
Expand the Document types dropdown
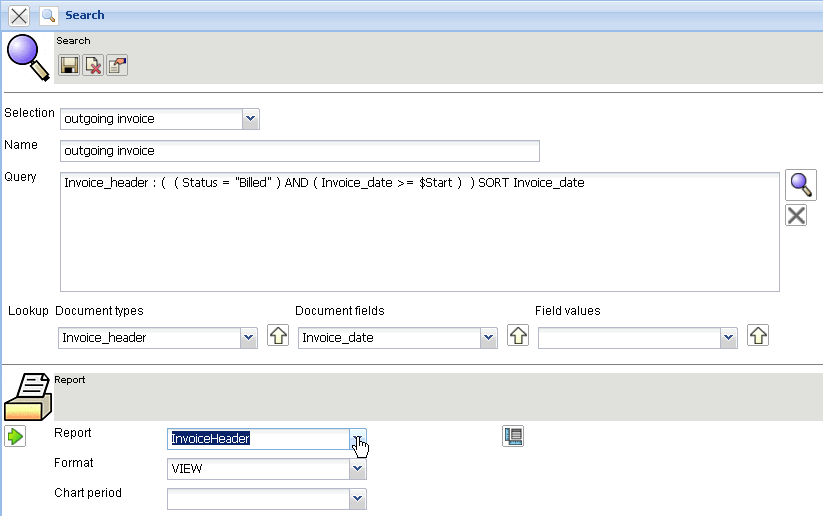(249, 338)
